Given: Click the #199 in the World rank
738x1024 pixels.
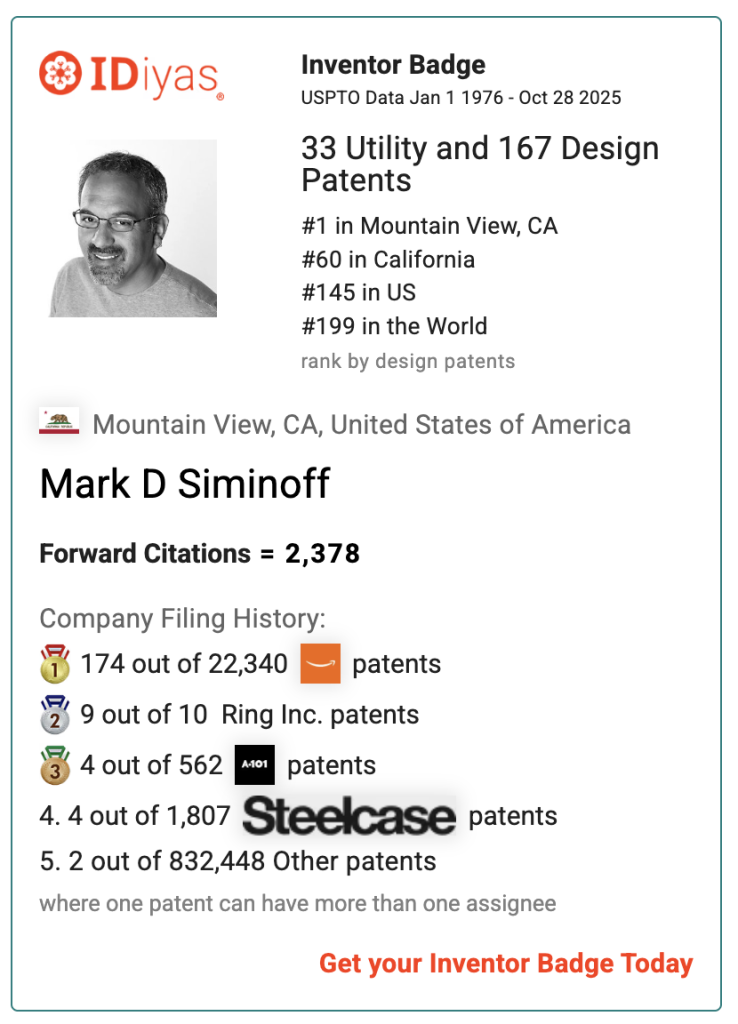Looking at the screenshot, I should [394, 326].
